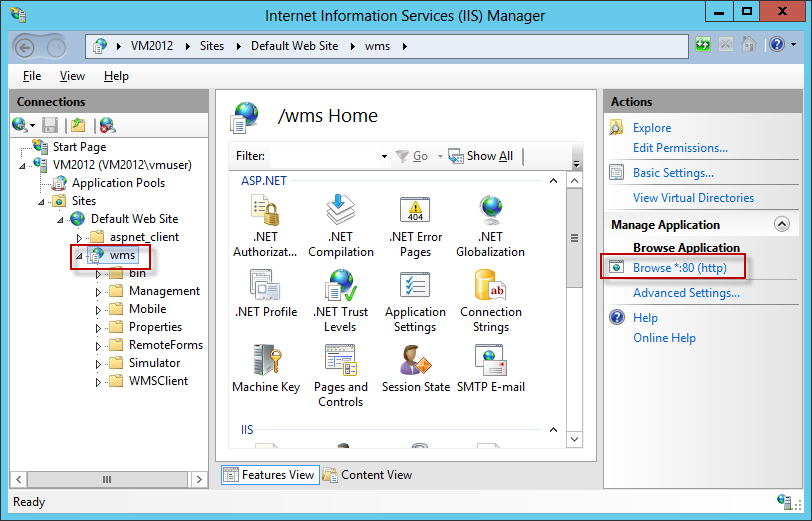The height and width of the screenshot is (521, 812).
Task: Click the save connections disk icon
Action: coord(50,125)
